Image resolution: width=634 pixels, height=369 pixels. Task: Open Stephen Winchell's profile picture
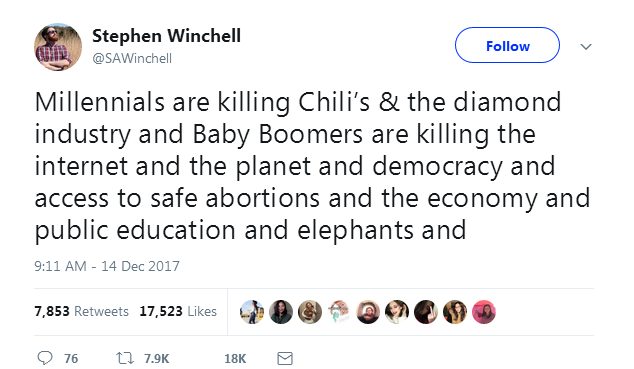pyautogui.click(x=58, y=47)
